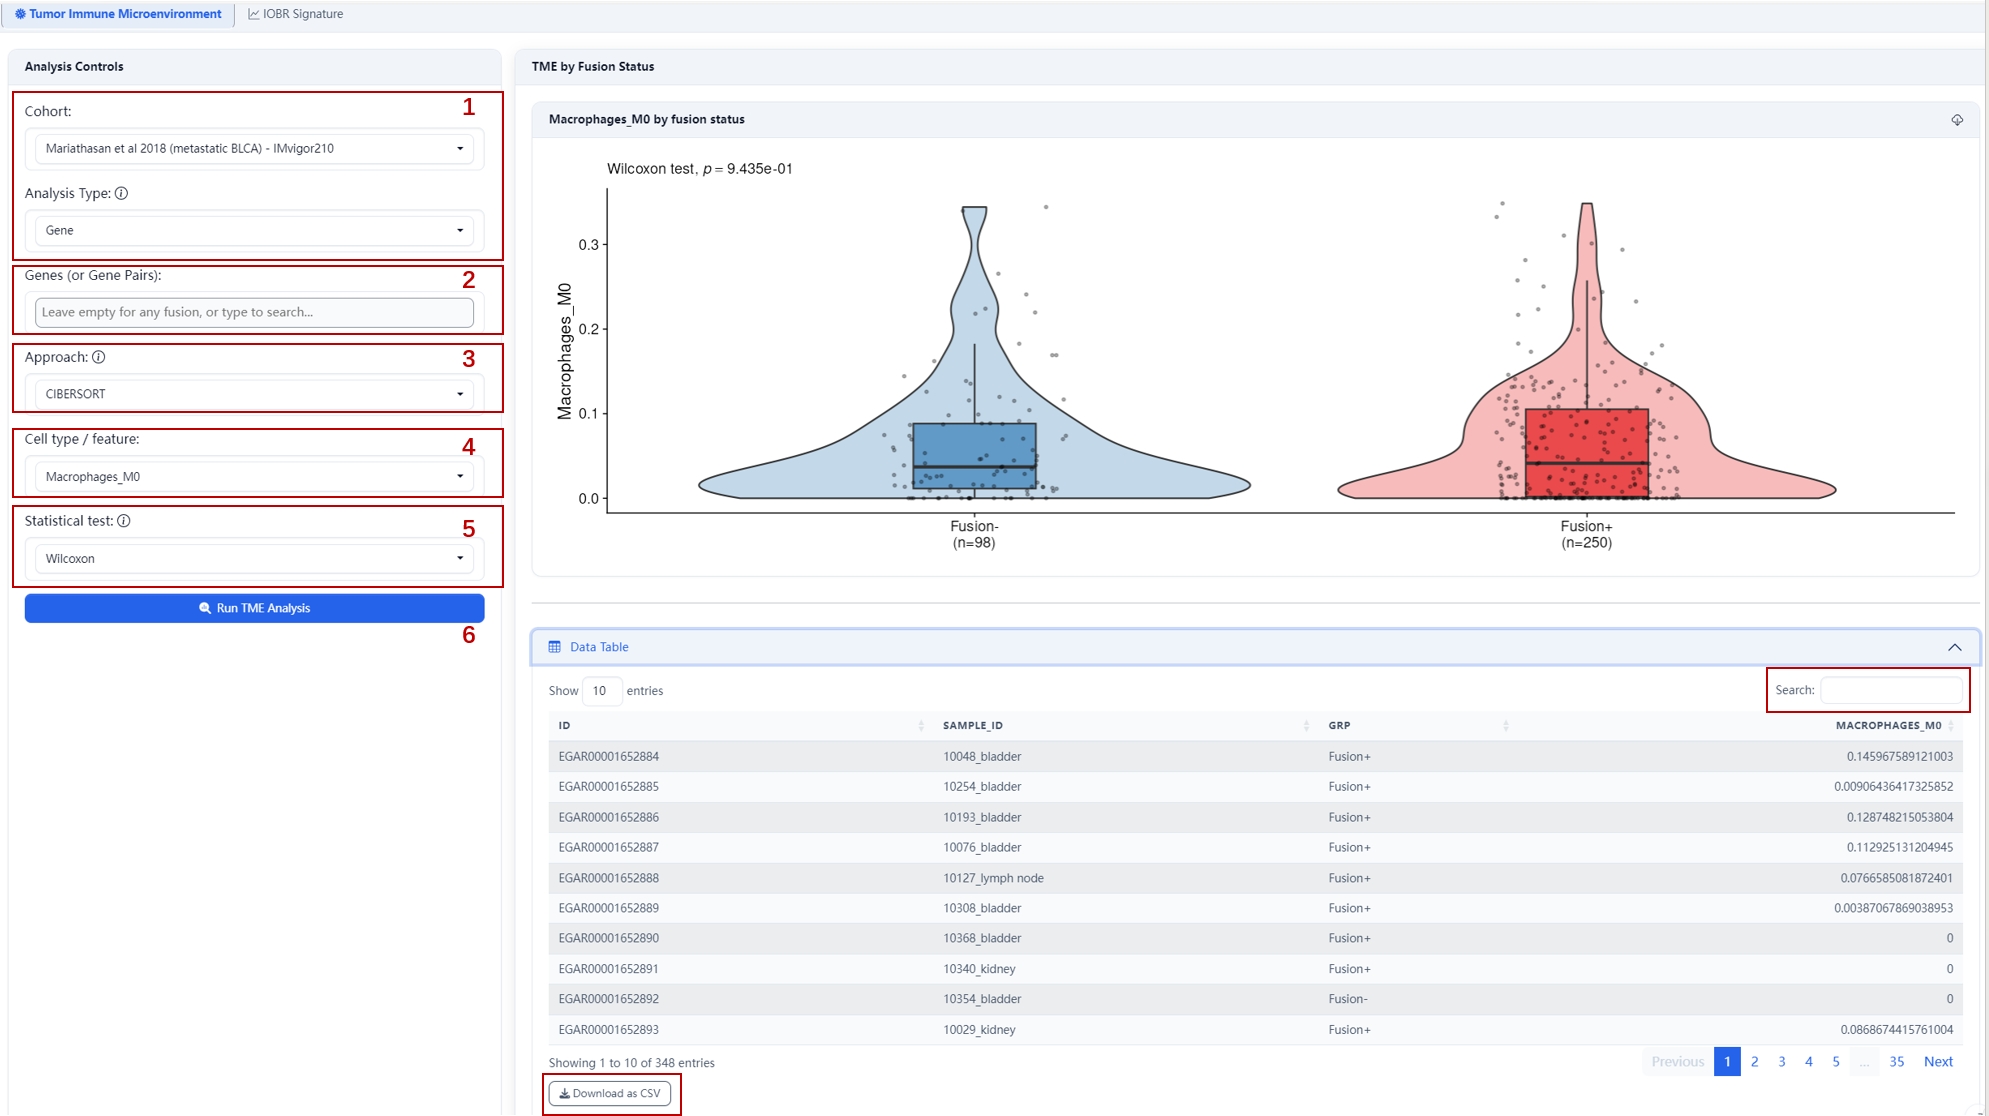Viewport: 1989px width, 1116px height.
Task: Collapse the Data Table panel chevron
Action: (x=1954, y=647)
